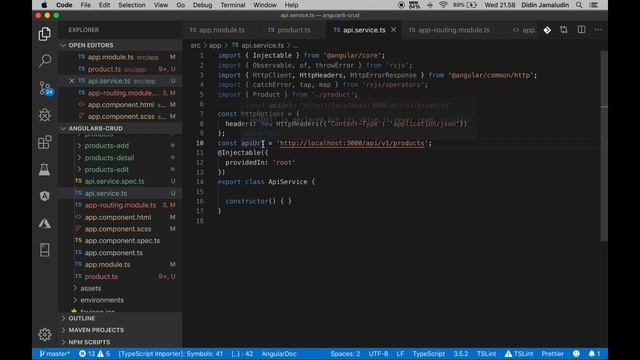This screenshot has height=360, width=640.
Task: Click the Prettier status bar item
Action: (553, 354)
